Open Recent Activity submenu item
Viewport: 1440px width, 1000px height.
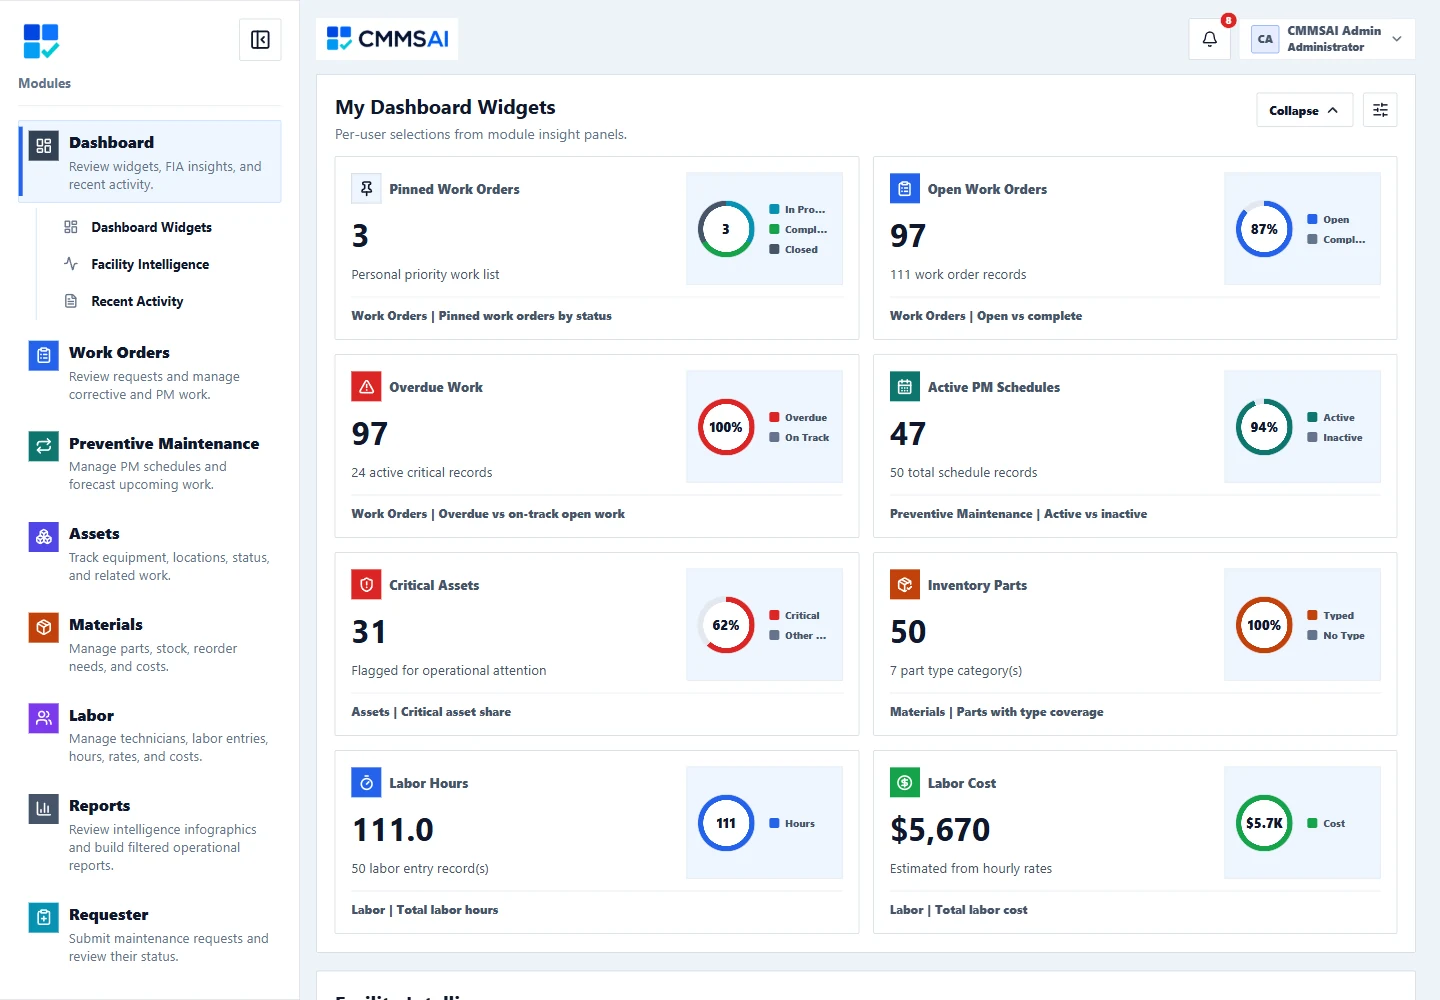(137, 301)
